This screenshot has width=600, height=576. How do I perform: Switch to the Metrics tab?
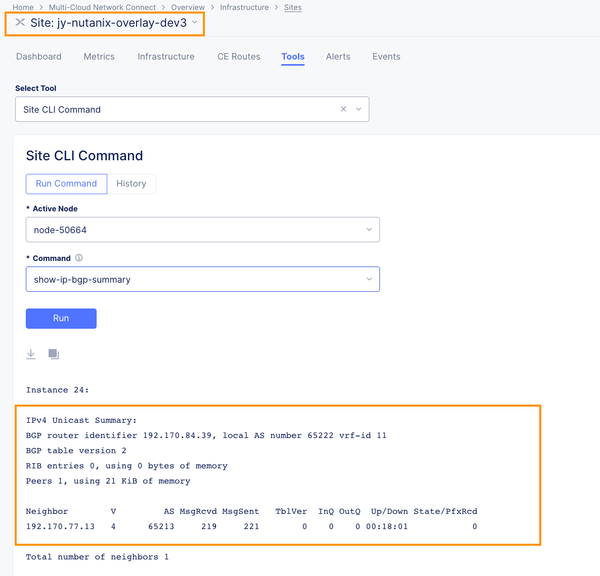[x=99, y=57]
